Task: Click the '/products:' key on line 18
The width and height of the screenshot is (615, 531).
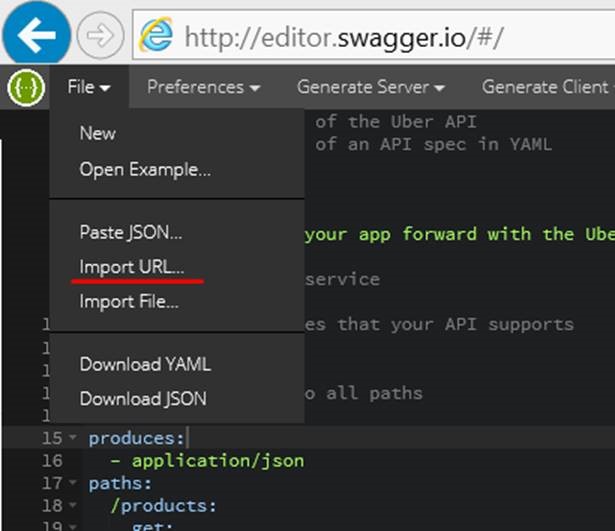Action: [164, 506]
